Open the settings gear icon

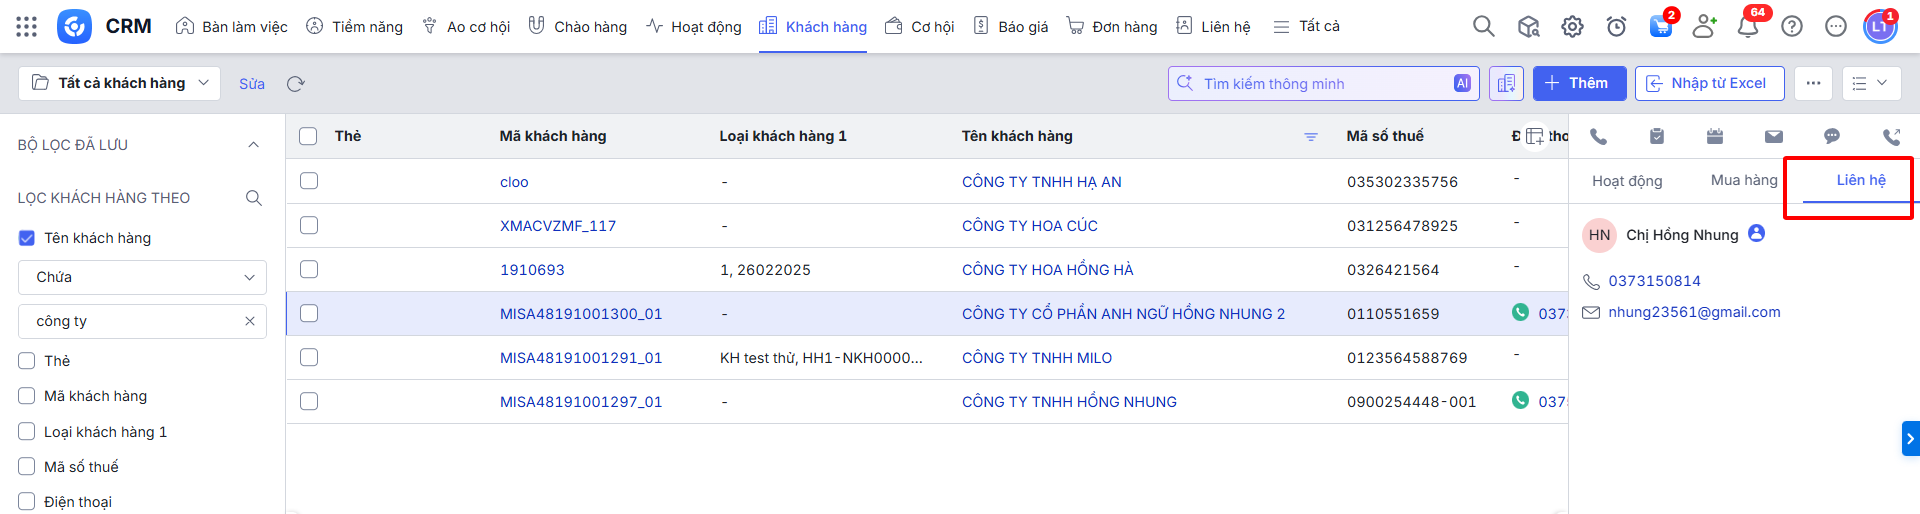1572,27
